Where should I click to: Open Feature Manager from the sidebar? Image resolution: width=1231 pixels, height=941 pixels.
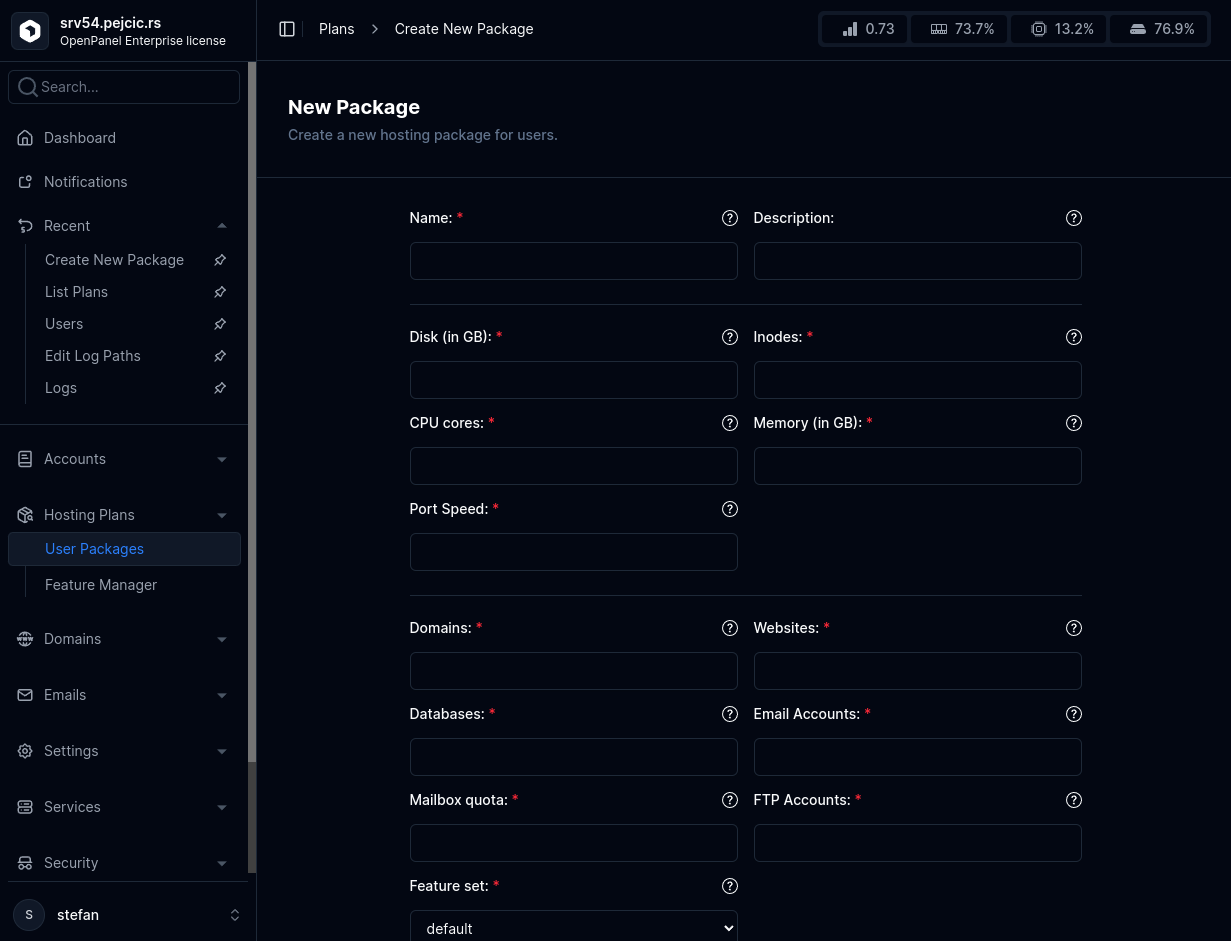pos(101,584)
